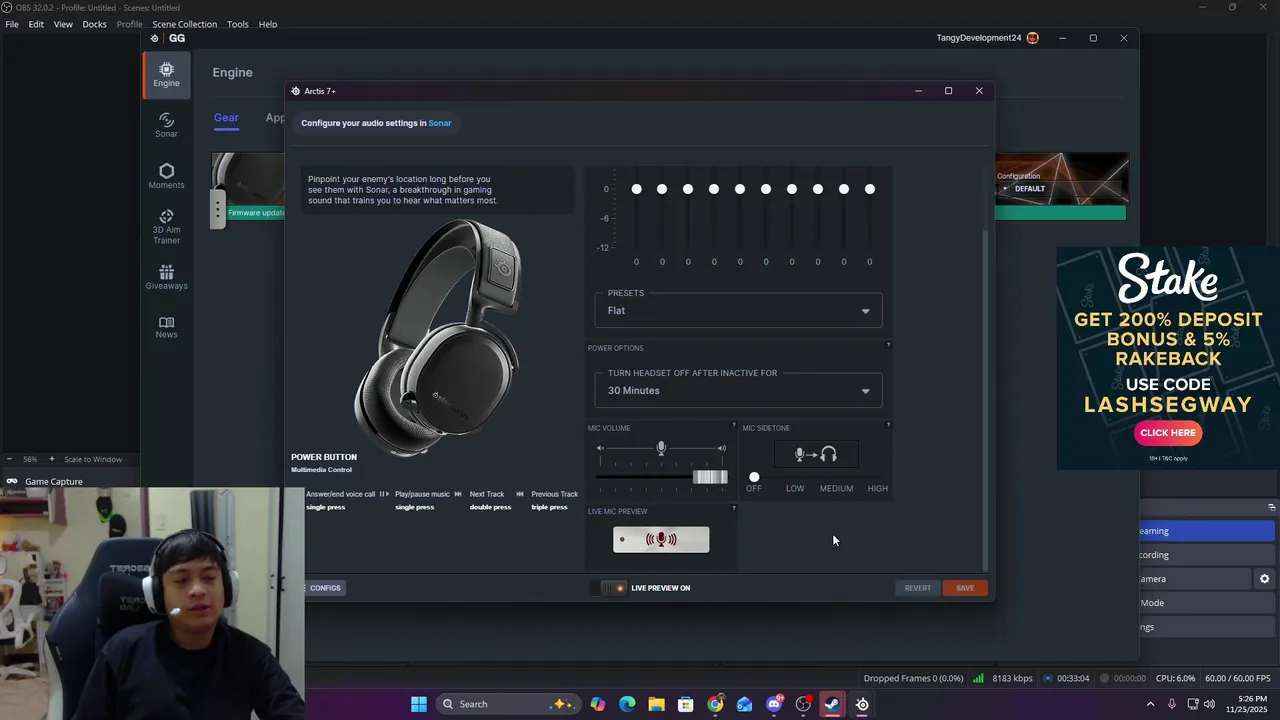
Task: Set mic sidetone to MEDIUM
Action: pos(836,488)
